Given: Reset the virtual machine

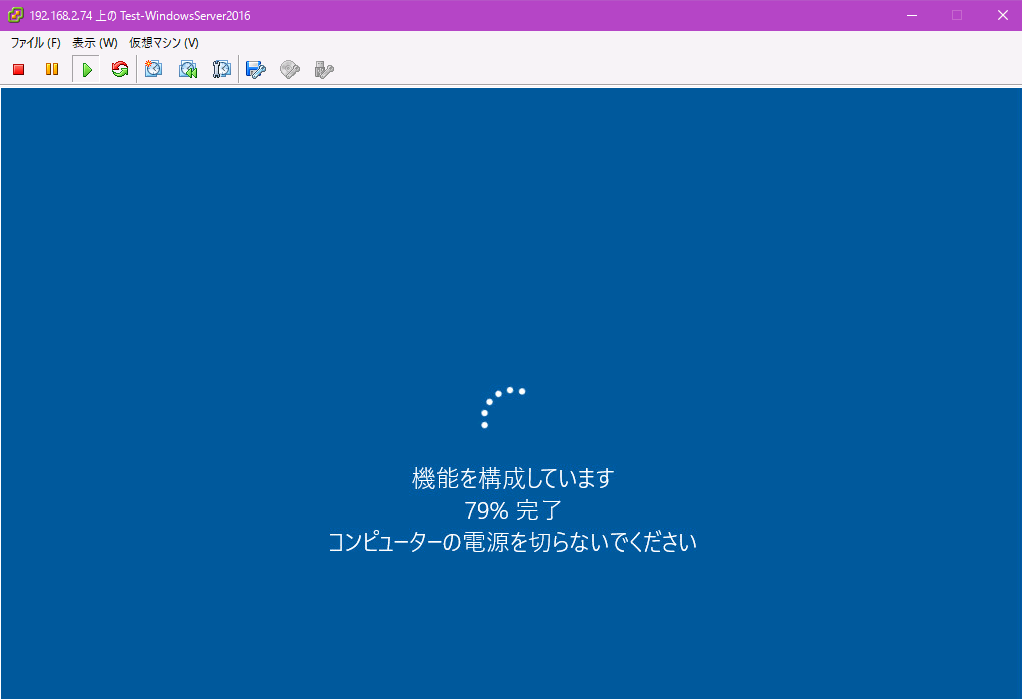Looking at the screenshot, I should [x=119, y=69].
